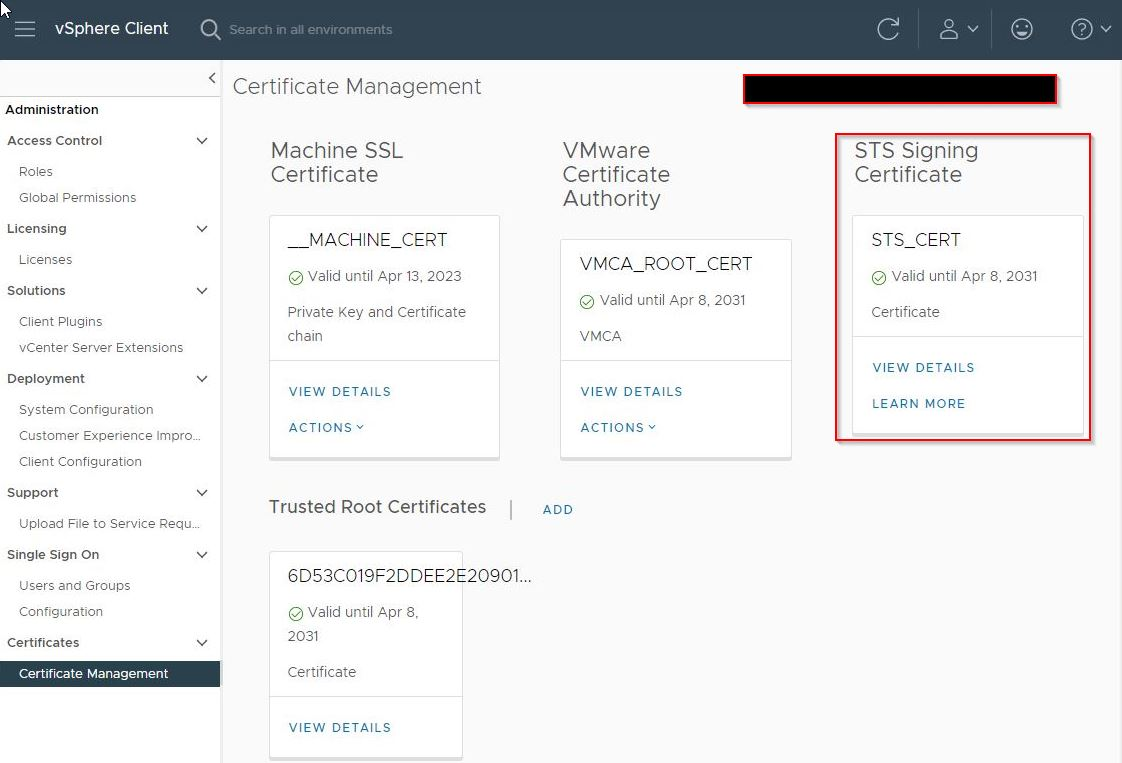The height and width of the screenshot is (763, 1122).
Task: Select Certificate Management in sidebar
Action: click(x=110, y=674)
